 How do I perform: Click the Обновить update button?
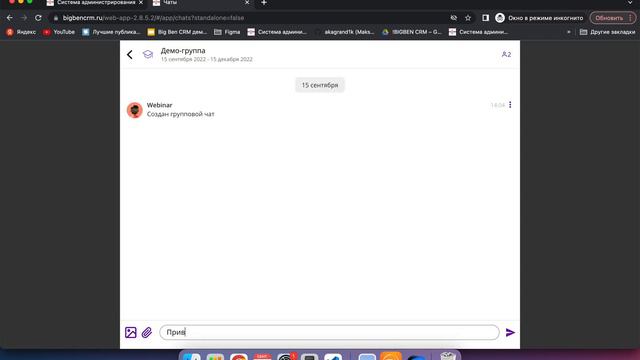pyautogui.click(x=612, y=18)
